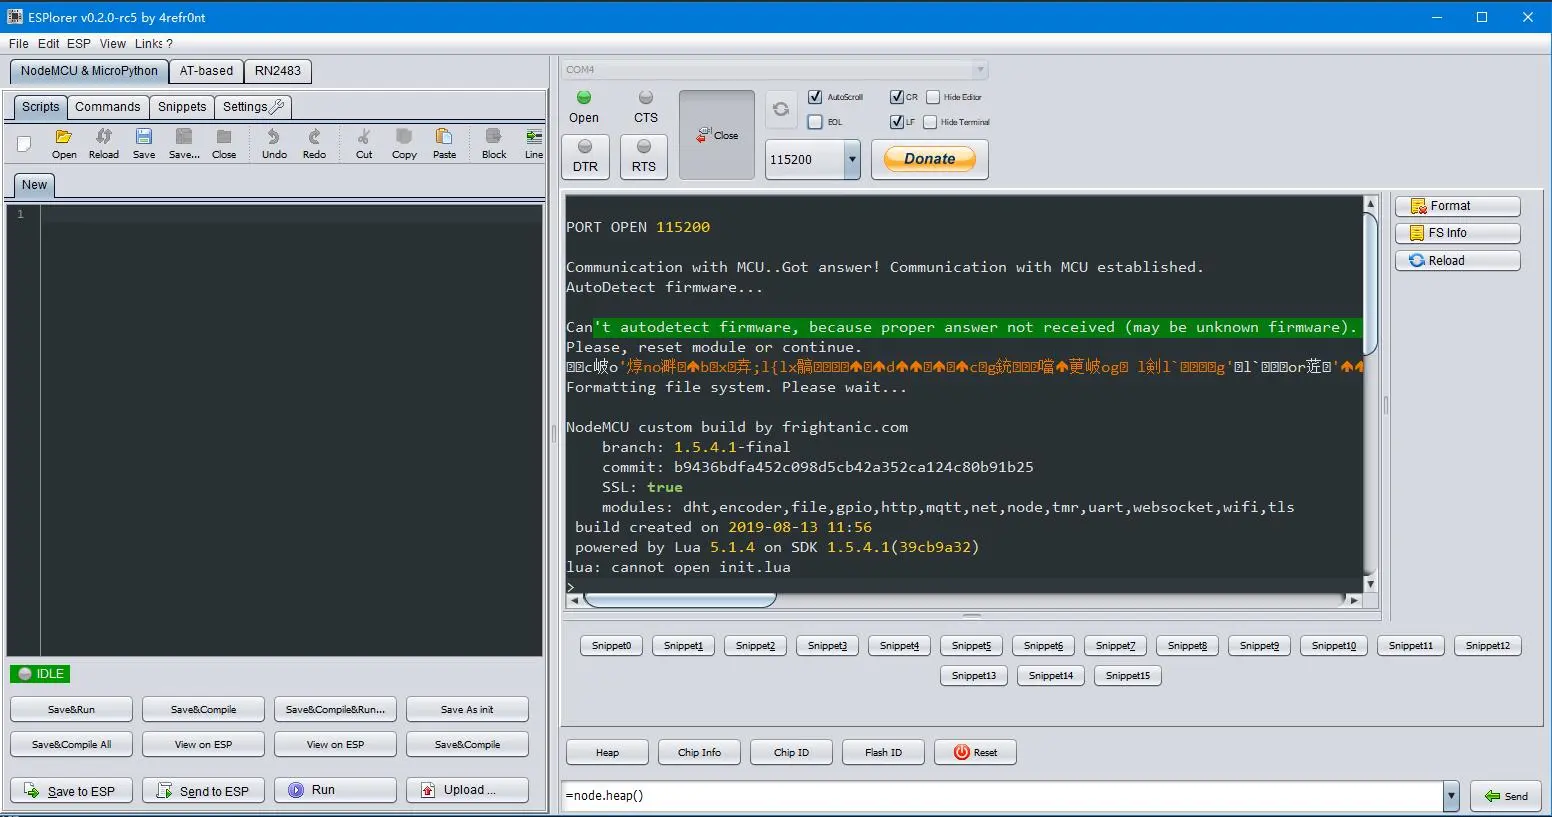Check the Hide Editor option

(x=933, y=97)
